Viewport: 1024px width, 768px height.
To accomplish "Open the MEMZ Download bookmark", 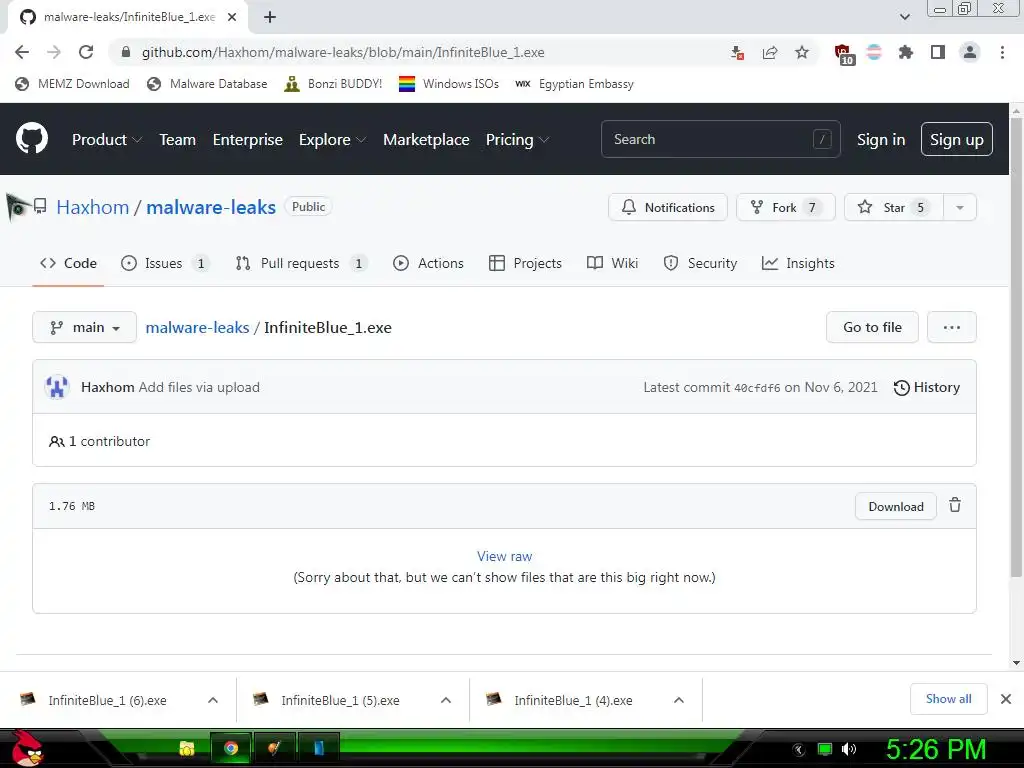I will point(72,84).
